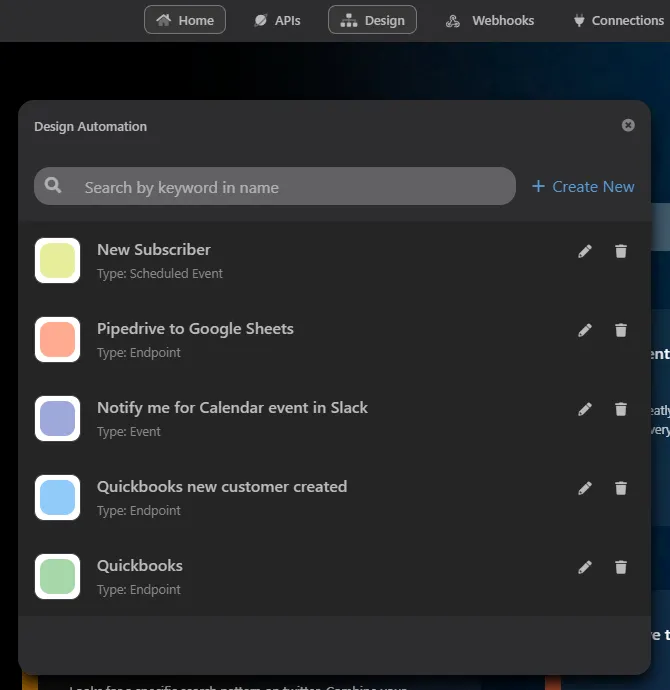Viewport: 670px width, 690px height.
Task: Close the Design Automation dialog
Action: point(628,125)
